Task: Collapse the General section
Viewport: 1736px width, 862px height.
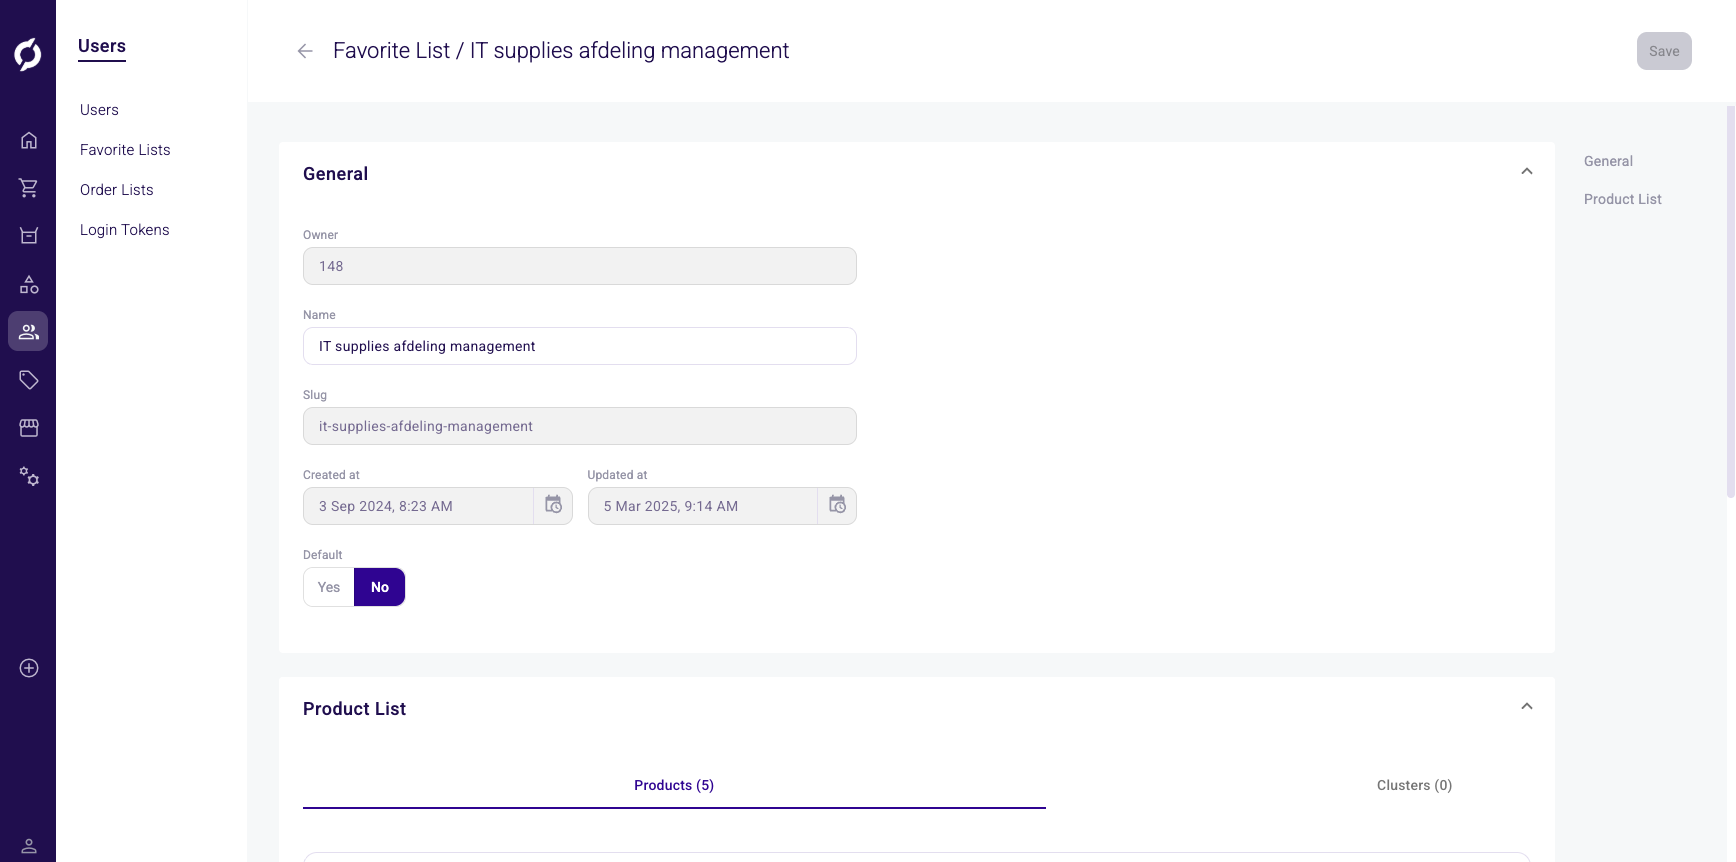Action: click(x=1526, y=172)
